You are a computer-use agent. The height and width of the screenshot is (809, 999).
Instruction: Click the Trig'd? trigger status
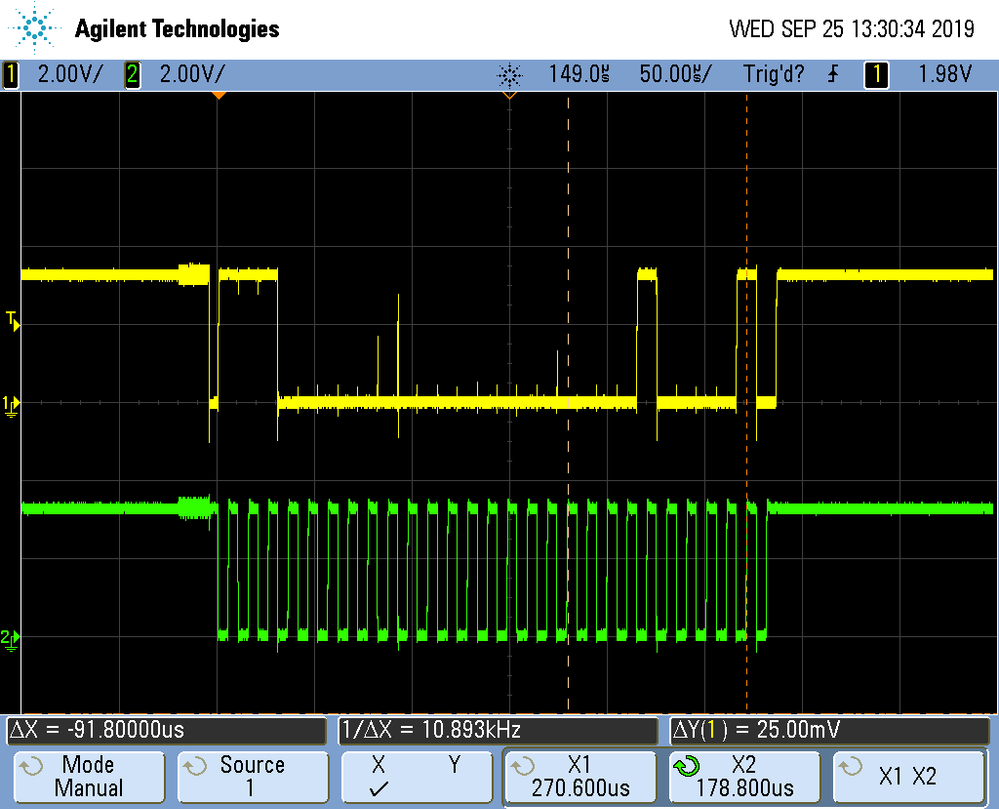(x=773, y=75)
